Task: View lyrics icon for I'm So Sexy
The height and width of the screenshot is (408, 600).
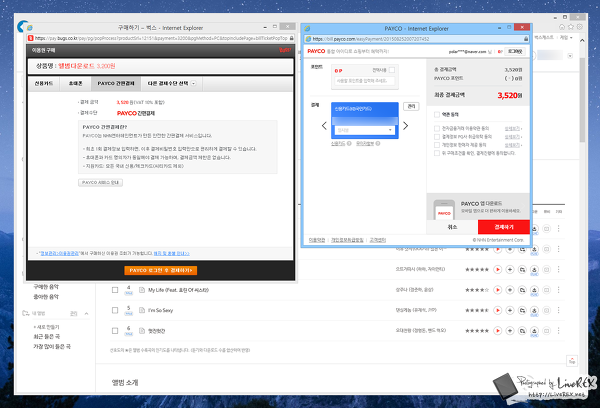Action: point(142,310)
